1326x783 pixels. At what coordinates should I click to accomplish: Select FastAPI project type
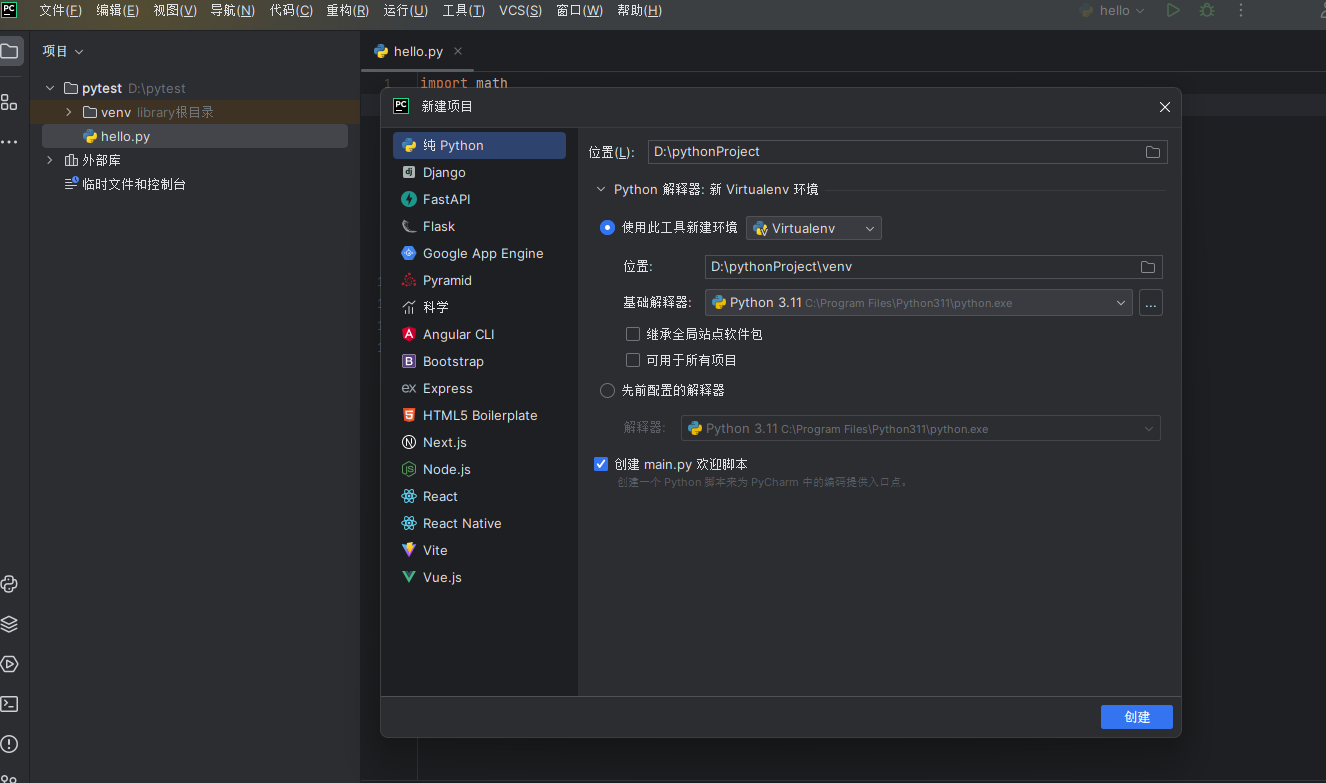click(x=479, y=199)
